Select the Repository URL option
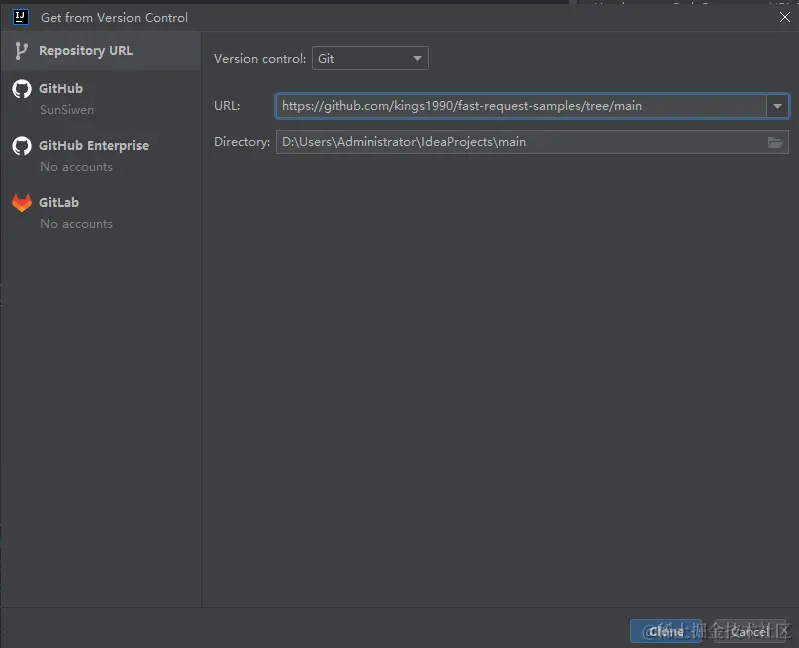The image size is (799, 648). [x=100, y=50]
